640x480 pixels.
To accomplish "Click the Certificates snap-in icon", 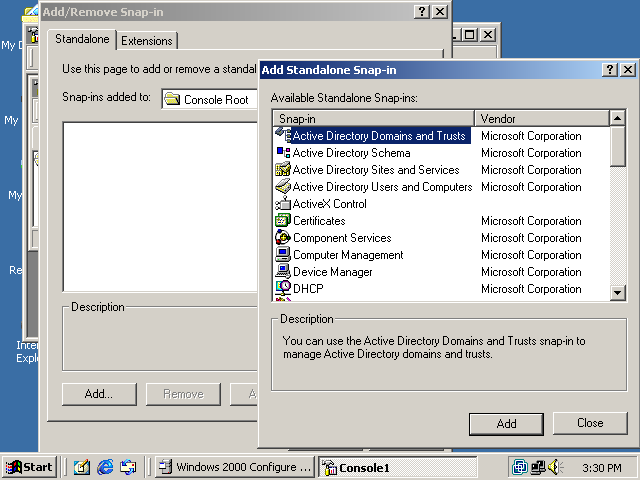I will 283,220.
